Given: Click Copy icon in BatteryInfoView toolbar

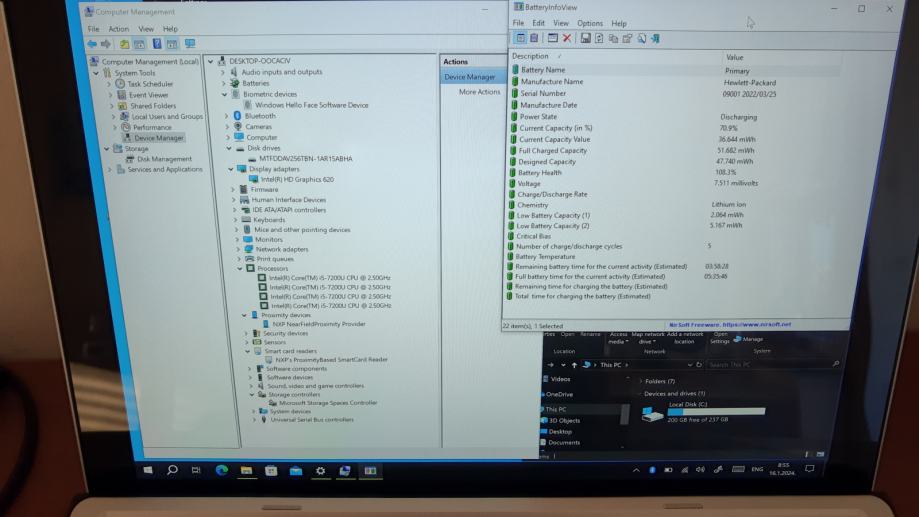Looking at the screenshot, I should point(613,38).
